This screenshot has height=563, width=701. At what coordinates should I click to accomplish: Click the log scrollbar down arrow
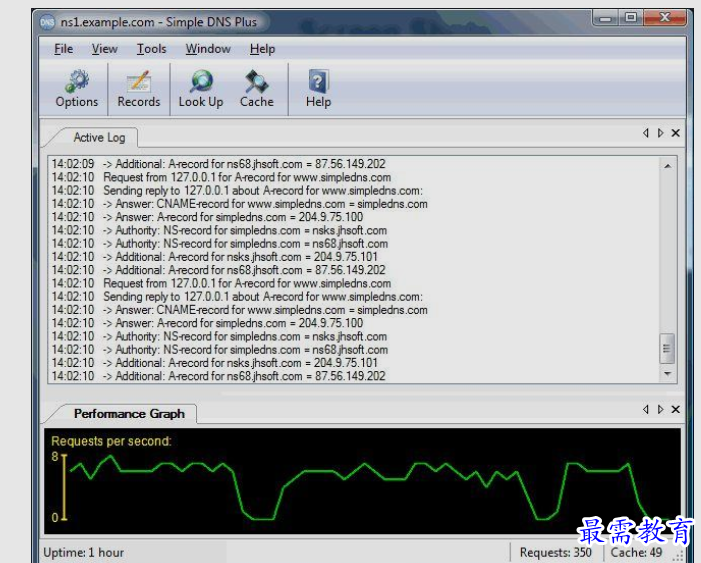[667, 374]
